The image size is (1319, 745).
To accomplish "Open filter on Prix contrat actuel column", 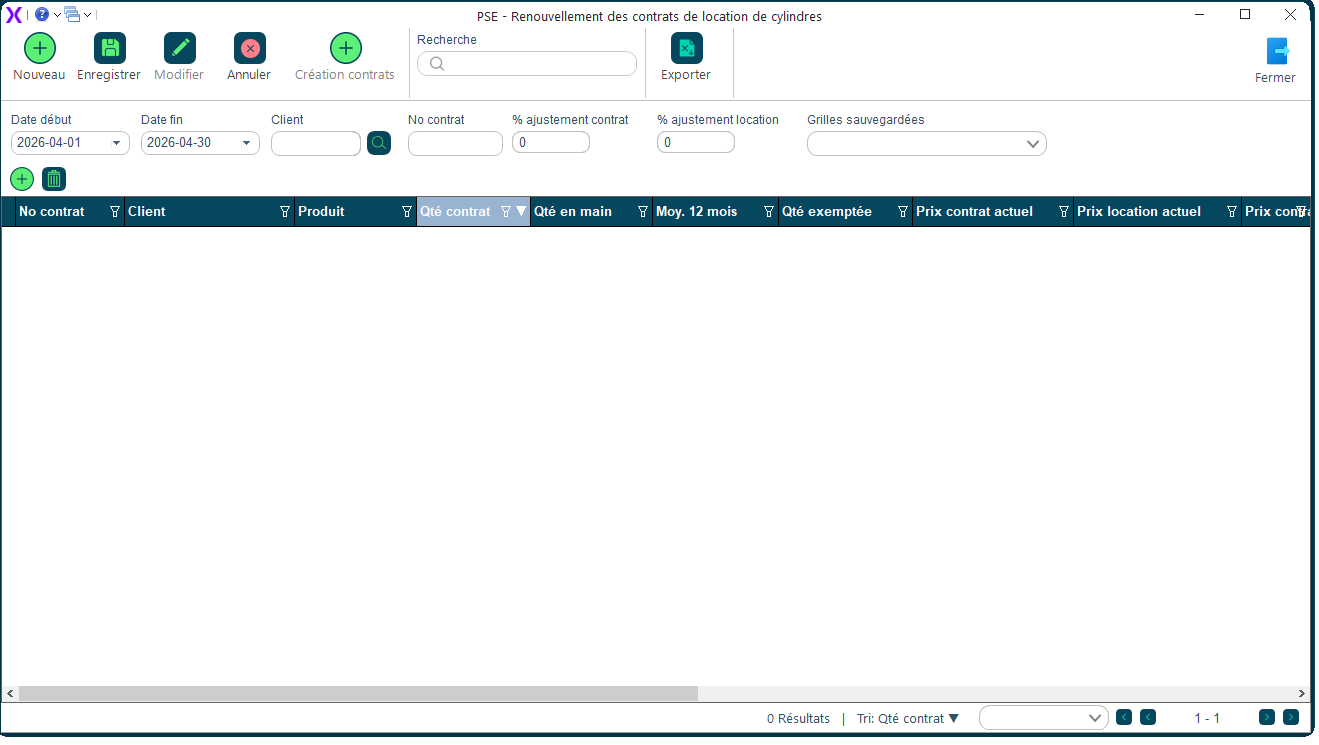I will [1063, 212].
